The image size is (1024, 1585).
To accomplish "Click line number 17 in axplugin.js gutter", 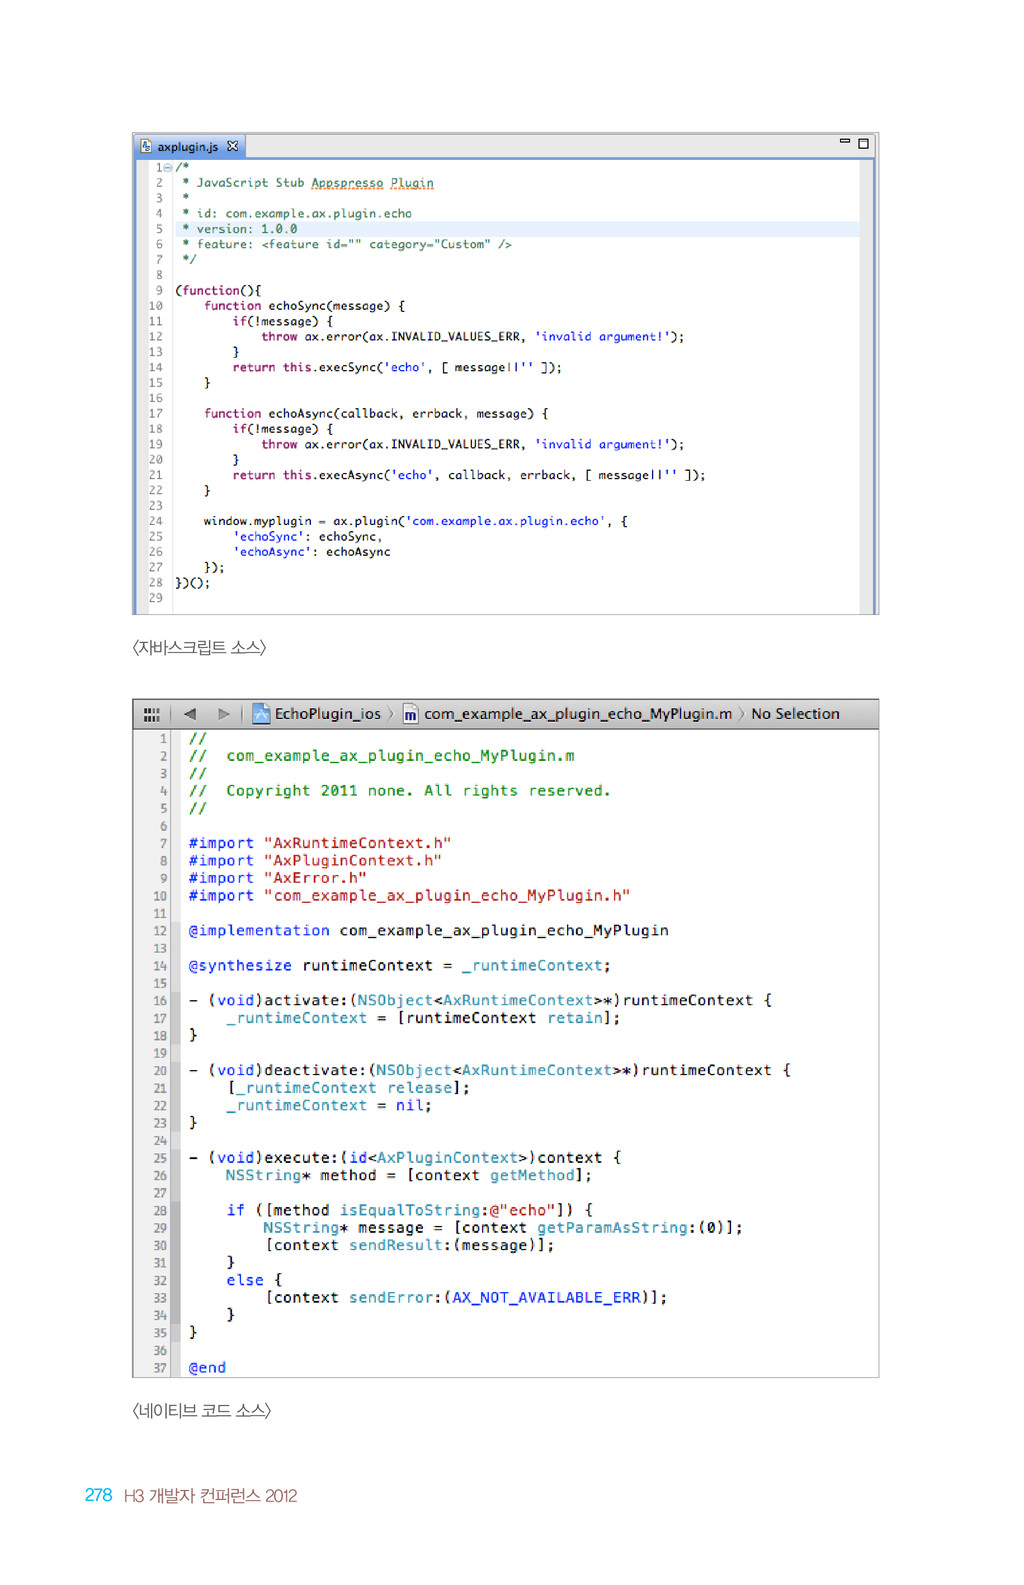I will (156, 413).
